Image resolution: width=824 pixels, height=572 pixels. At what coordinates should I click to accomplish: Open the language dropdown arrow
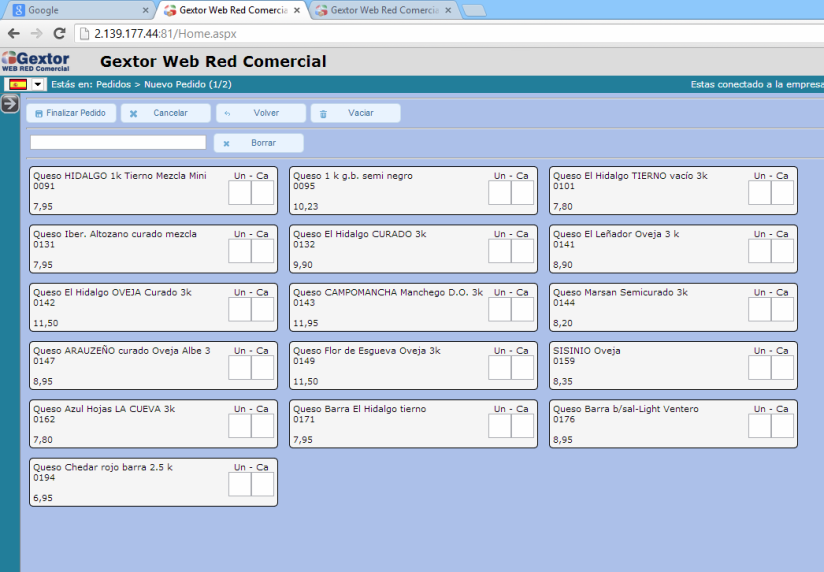coord(38,85)
